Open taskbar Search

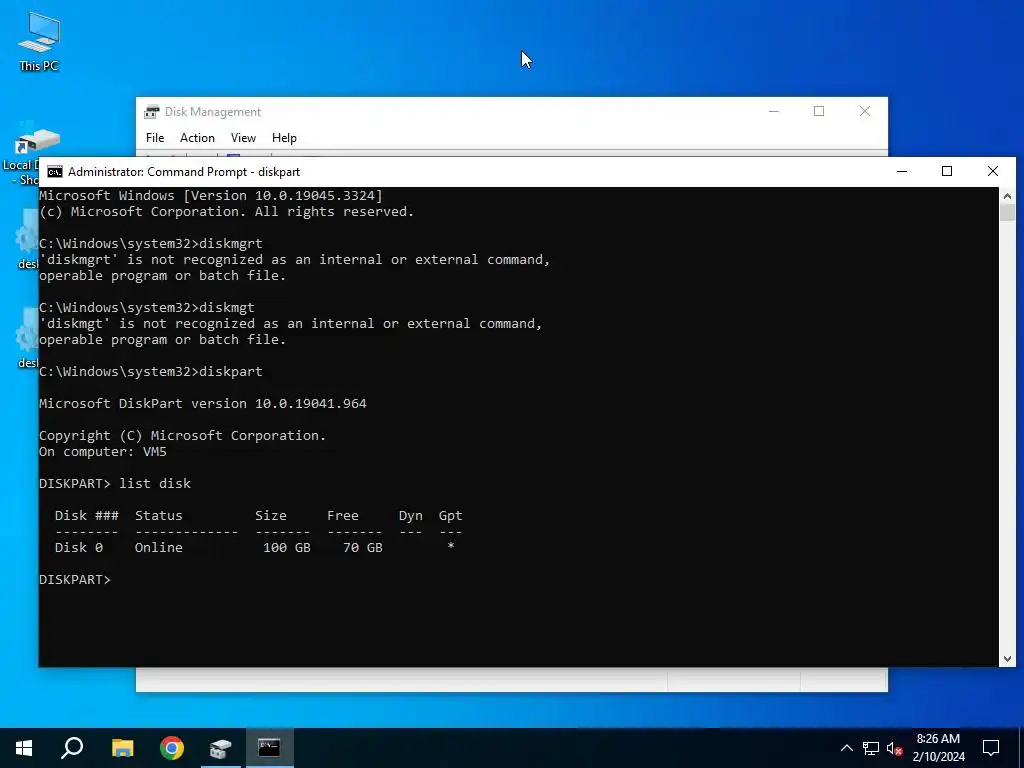pyautogui.click(x=72, y=748)
